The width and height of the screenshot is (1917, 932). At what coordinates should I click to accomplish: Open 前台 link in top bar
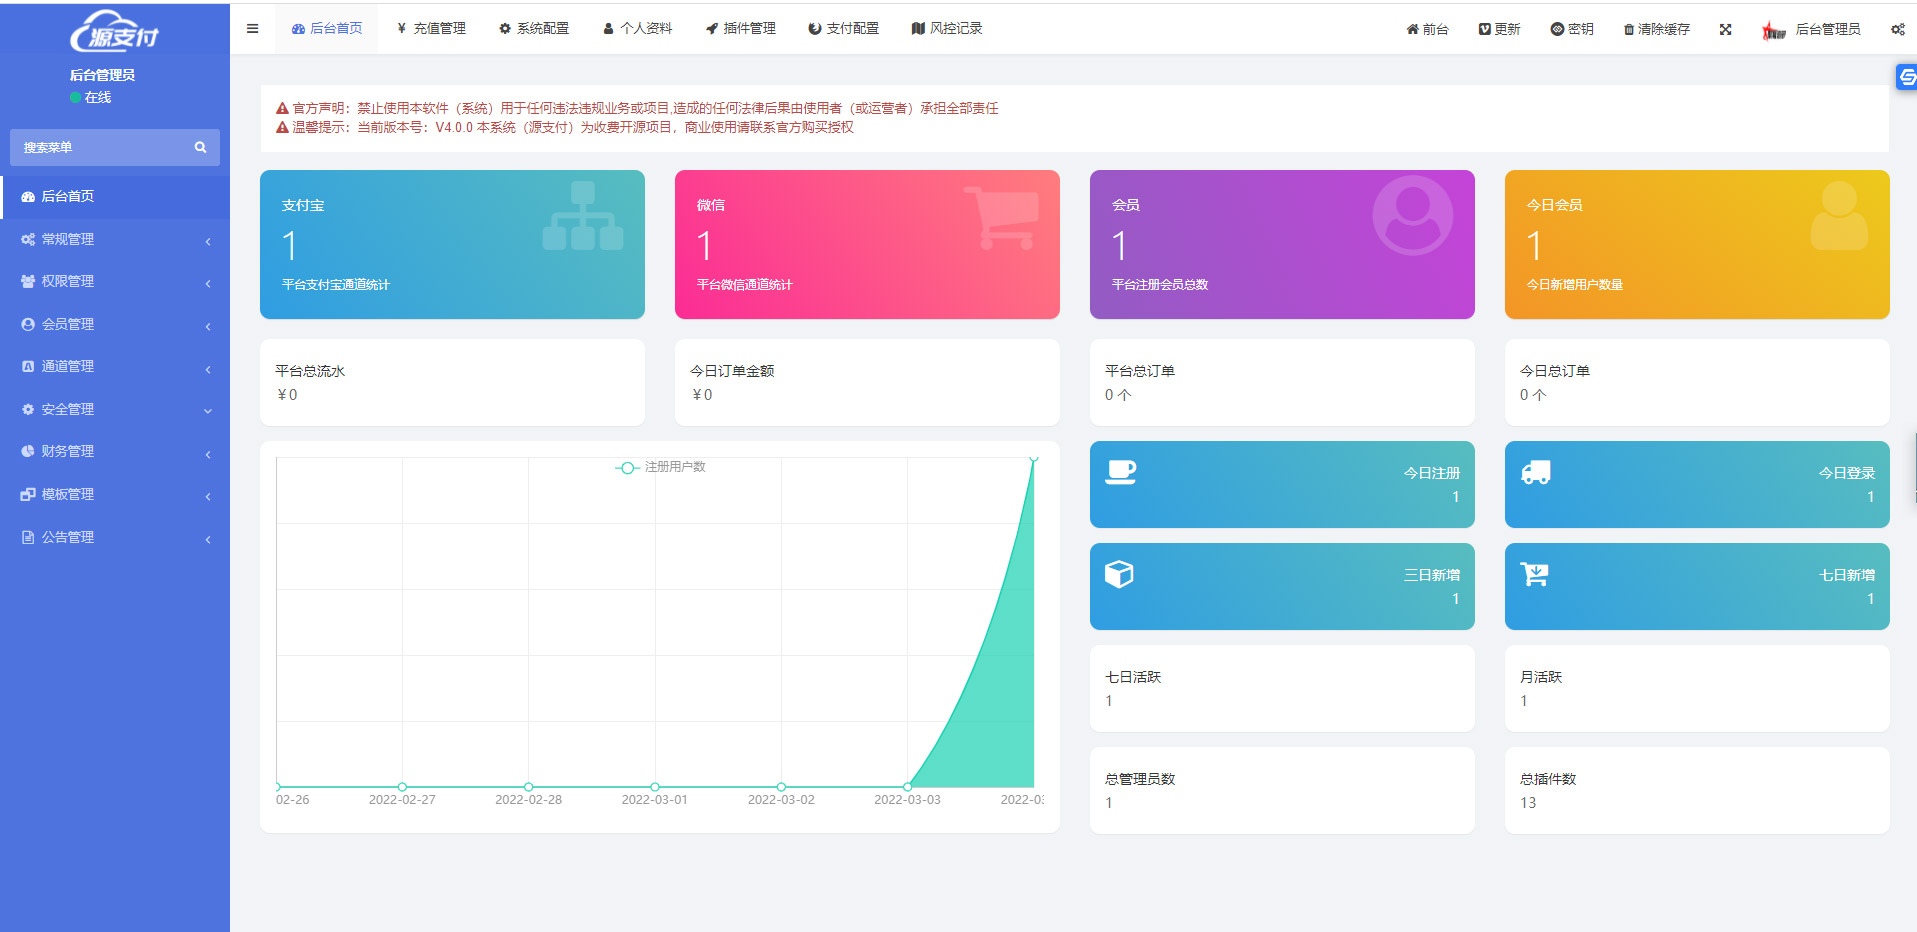click(x=1427, y=29)
